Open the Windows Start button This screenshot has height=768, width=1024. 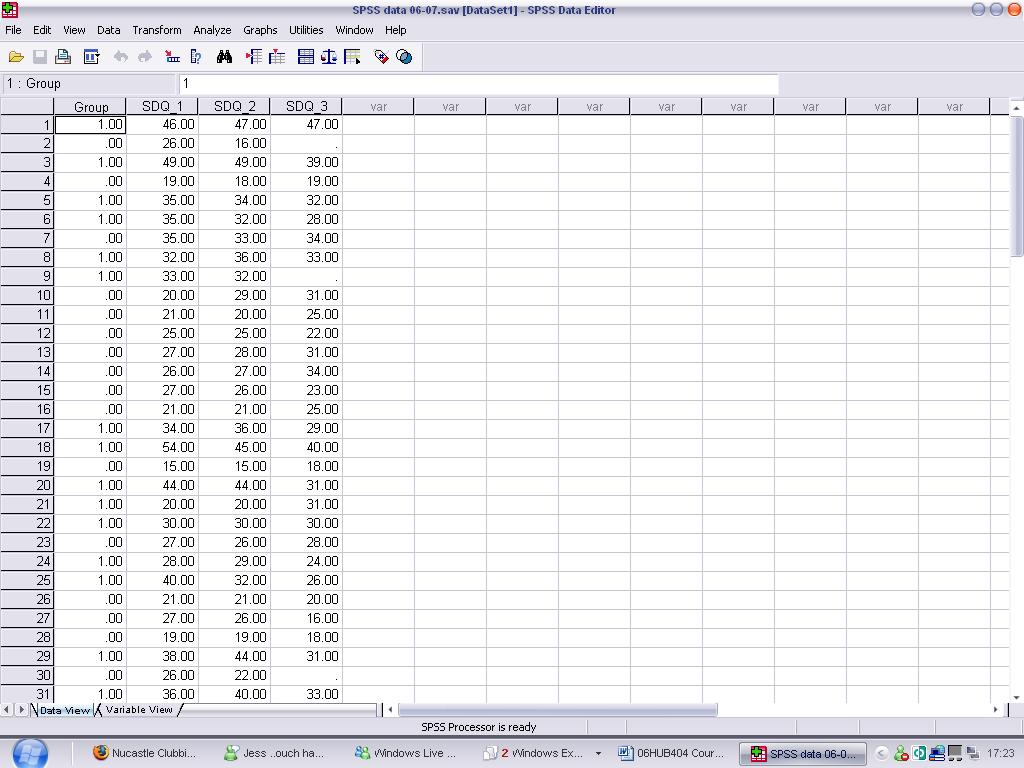[30, 752]
